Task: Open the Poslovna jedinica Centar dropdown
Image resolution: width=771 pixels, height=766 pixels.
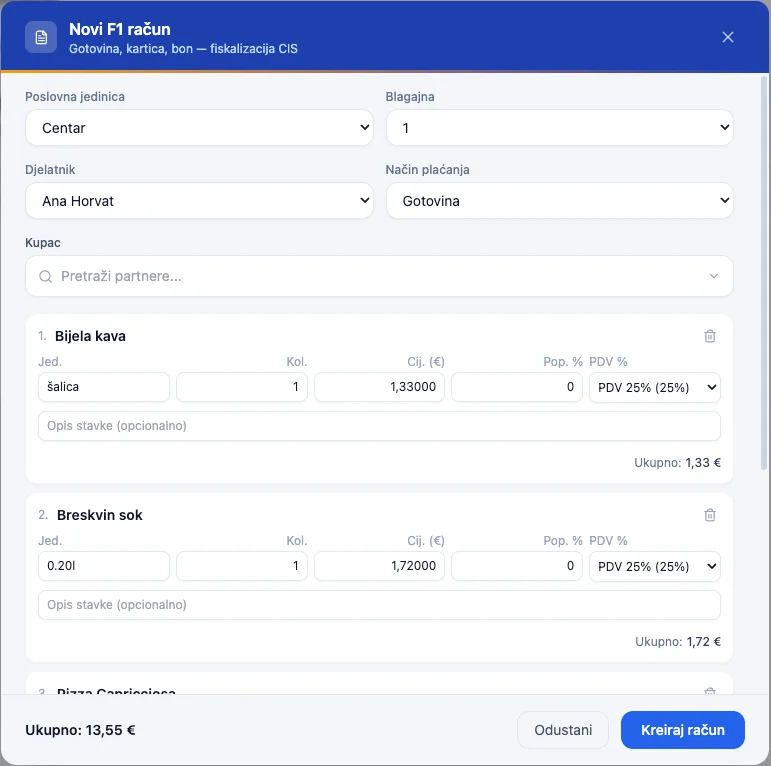Action: coord(199,128)
